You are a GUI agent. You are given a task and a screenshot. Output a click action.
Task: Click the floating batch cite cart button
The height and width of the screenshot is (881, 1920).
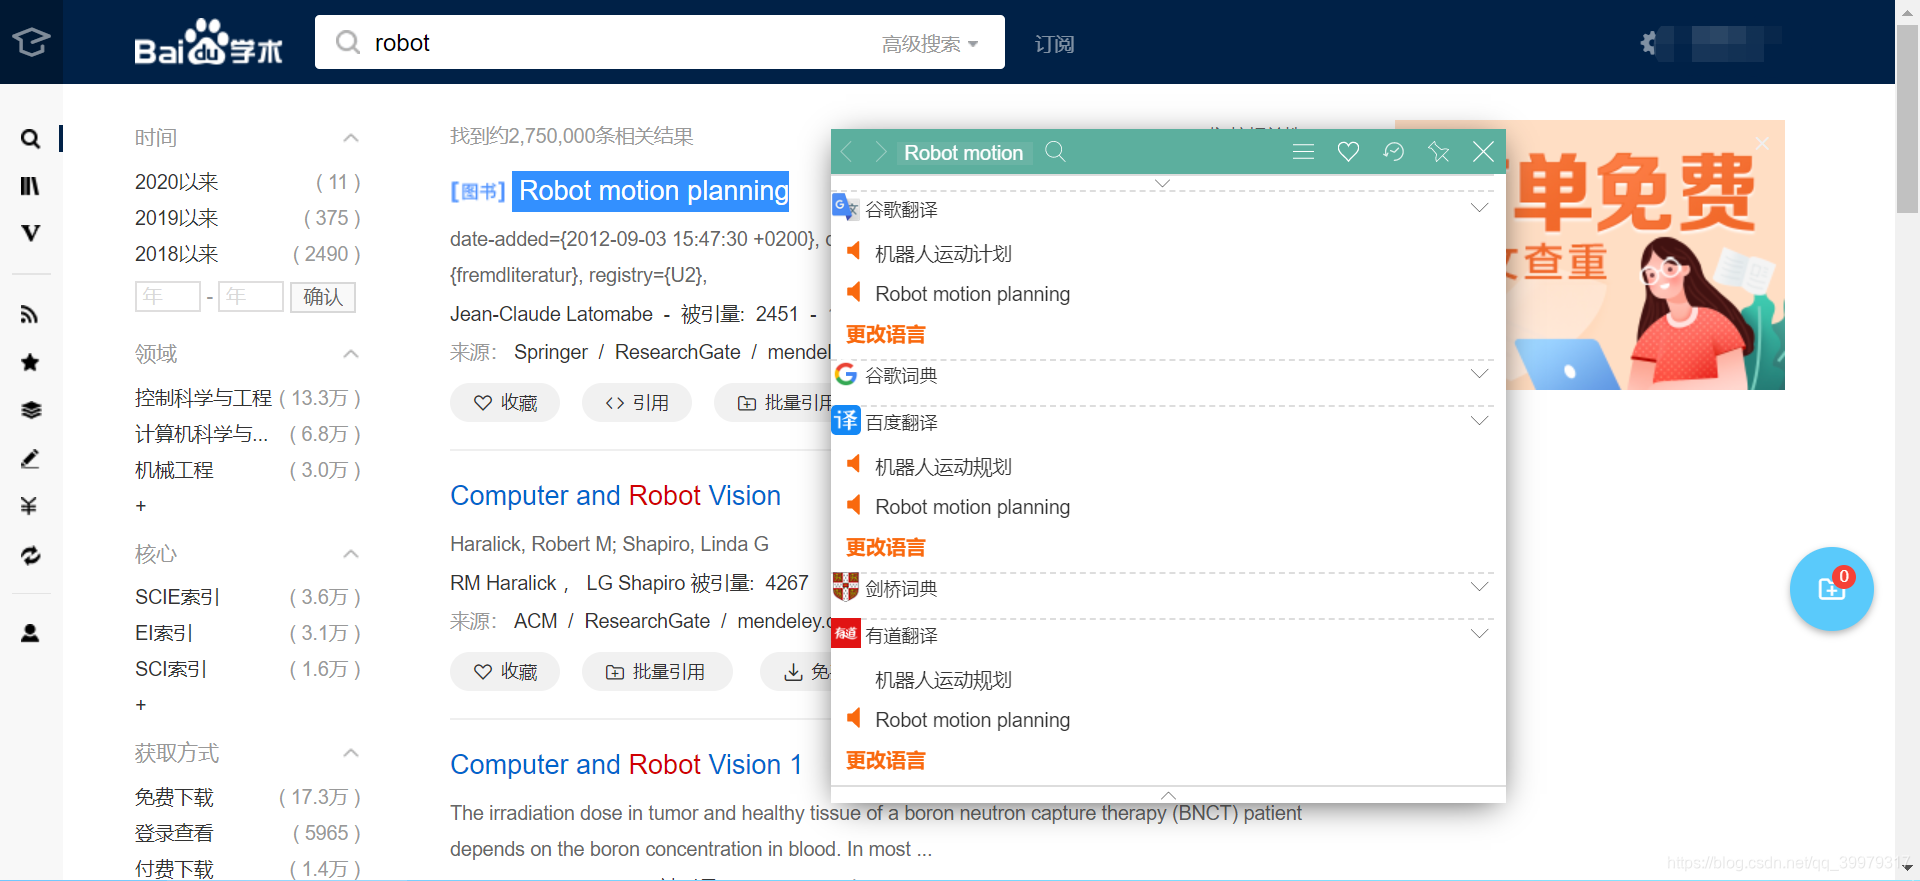click(x=1831, y=589)
